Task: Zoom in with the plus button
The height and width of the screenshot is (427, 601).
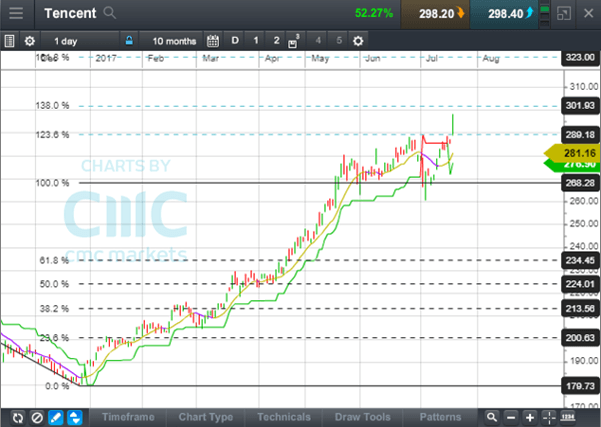Action: [530, 417]
